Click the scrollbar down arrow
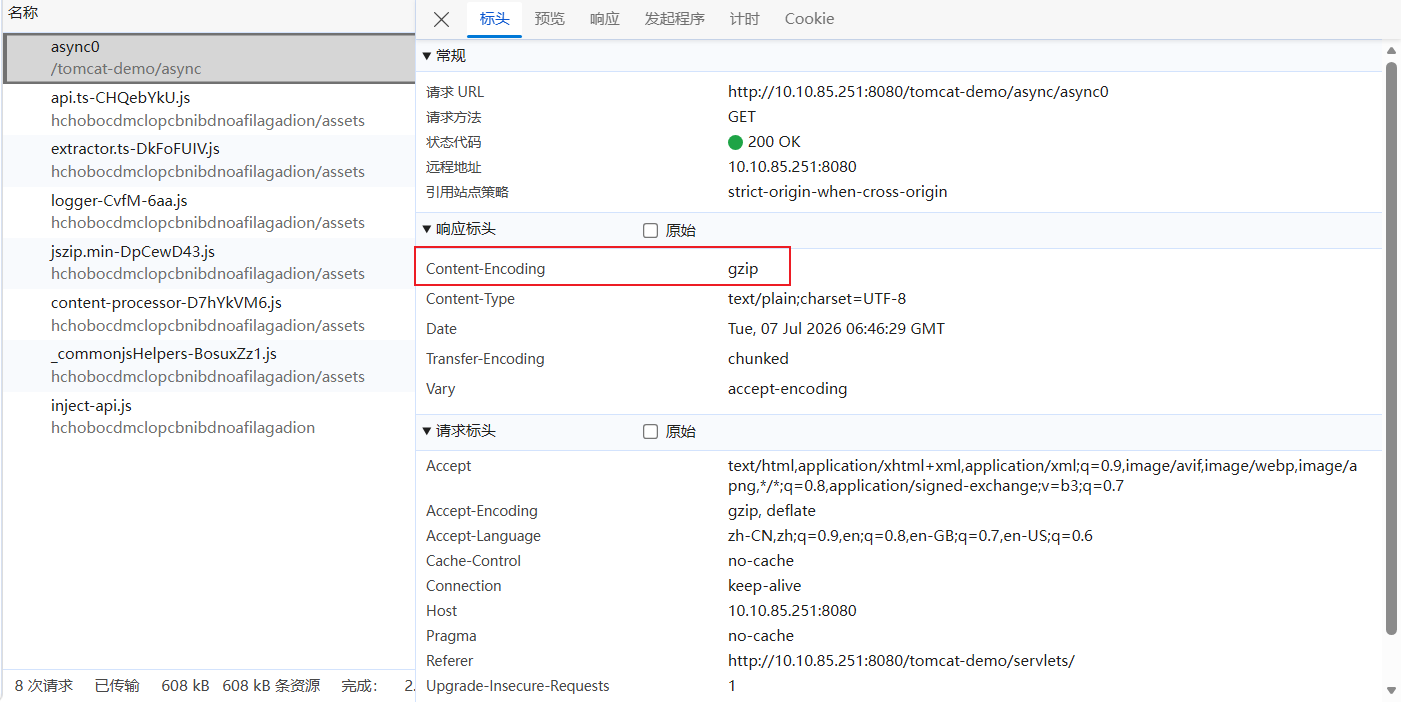1406x705 pixels. click(1391, 690)
